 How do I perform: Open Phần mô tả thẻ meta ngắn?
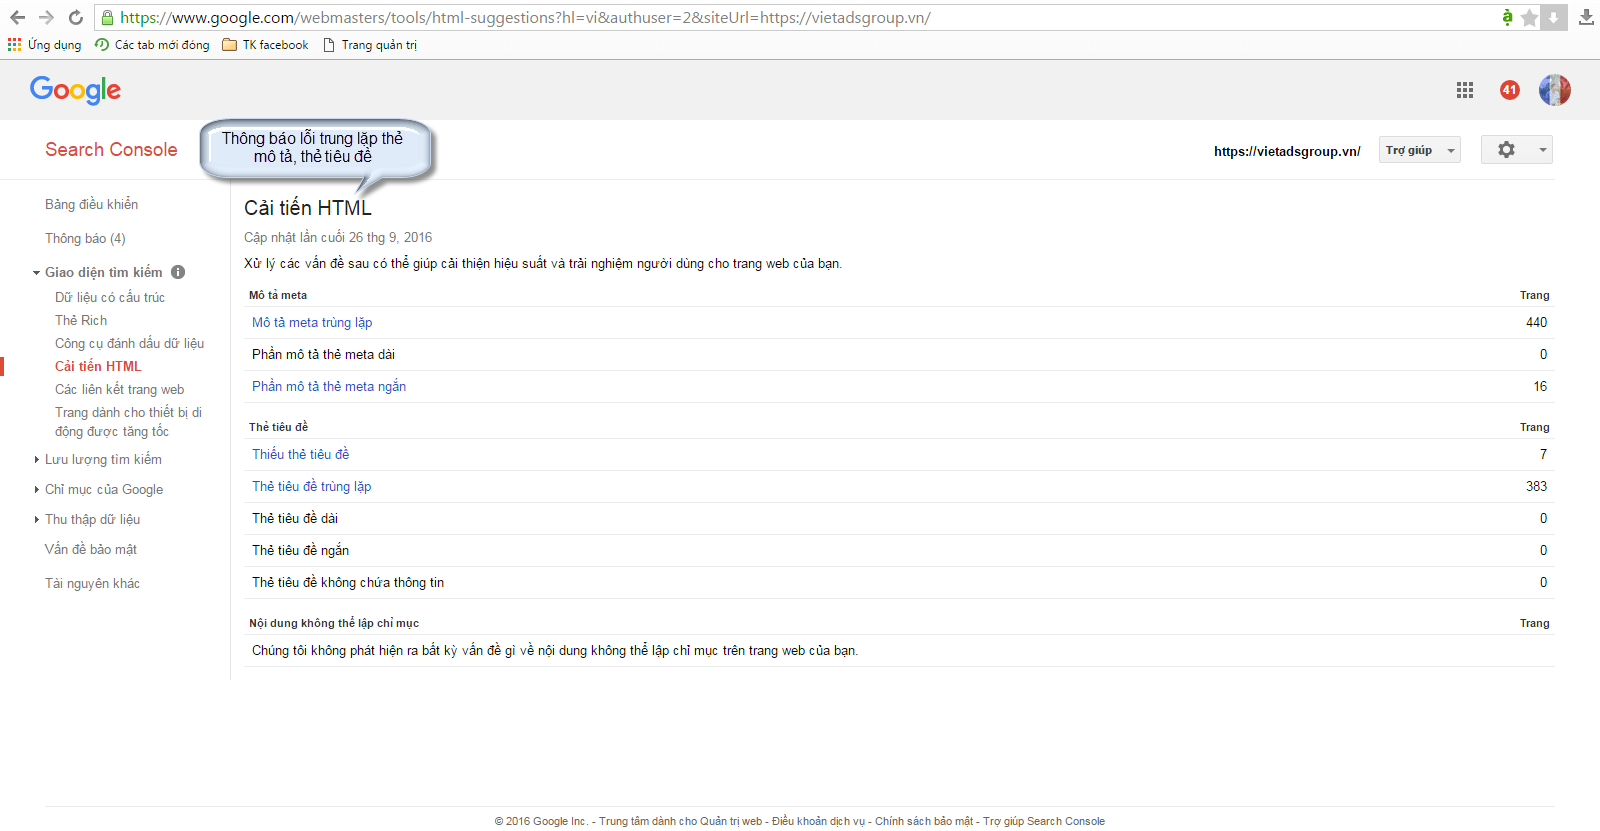(x=329, y=386)
